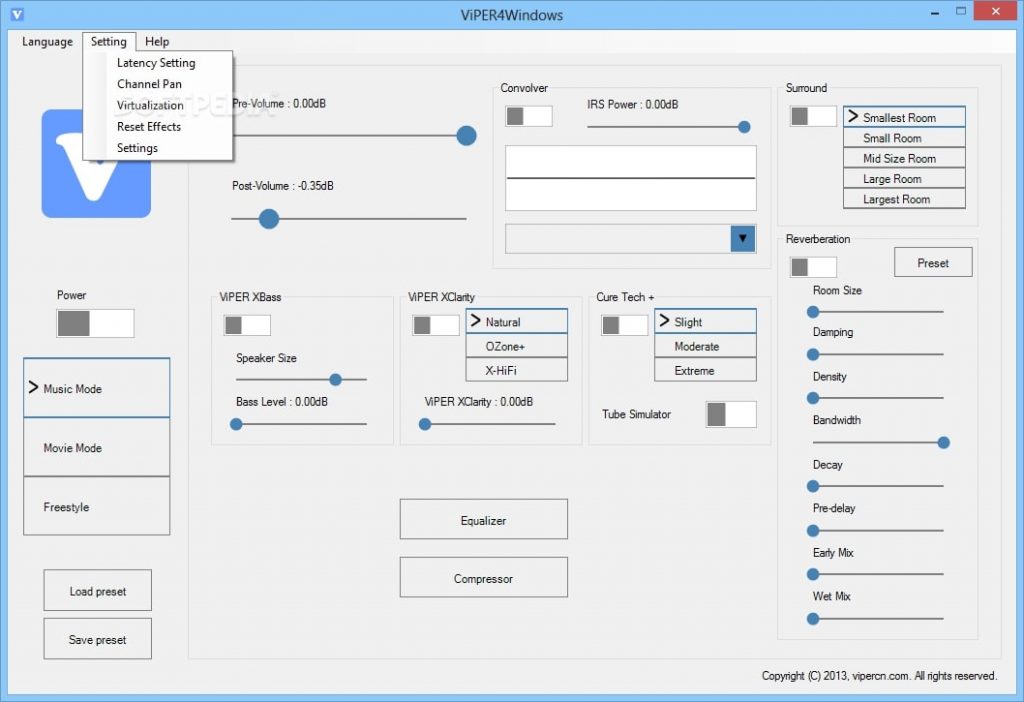The width and height of the screenshot is (1024, 702).
Task: Turn on the Surround switch
Action: click(x=813, y=116)
